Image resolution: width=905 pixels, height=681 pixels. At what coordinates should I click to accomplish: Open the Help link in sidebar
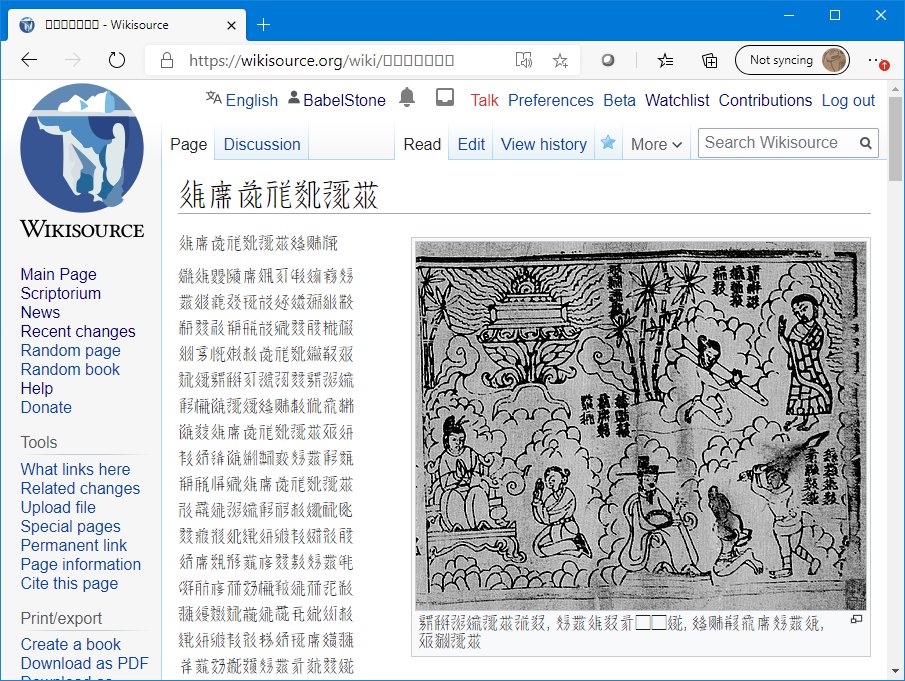(x=36, y=388)
